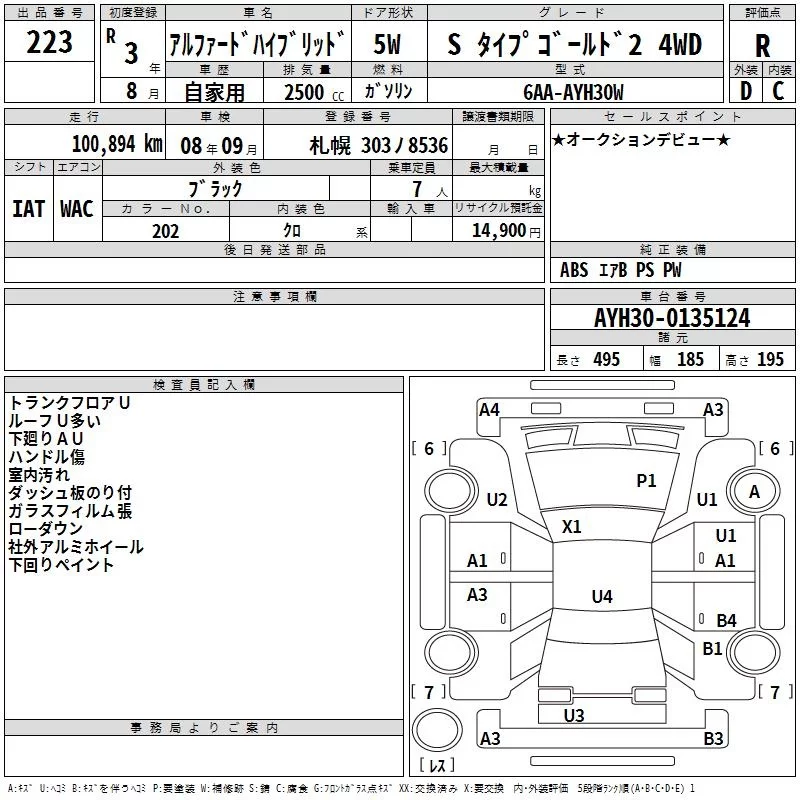Select the [レス] label

point(437,765)
